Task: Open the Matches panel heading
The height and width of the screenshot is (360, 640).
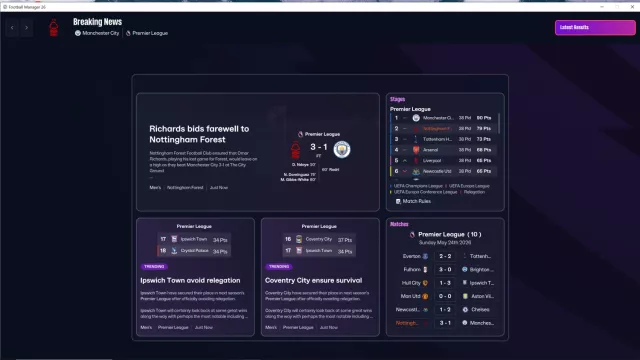Action: point(399,224)
